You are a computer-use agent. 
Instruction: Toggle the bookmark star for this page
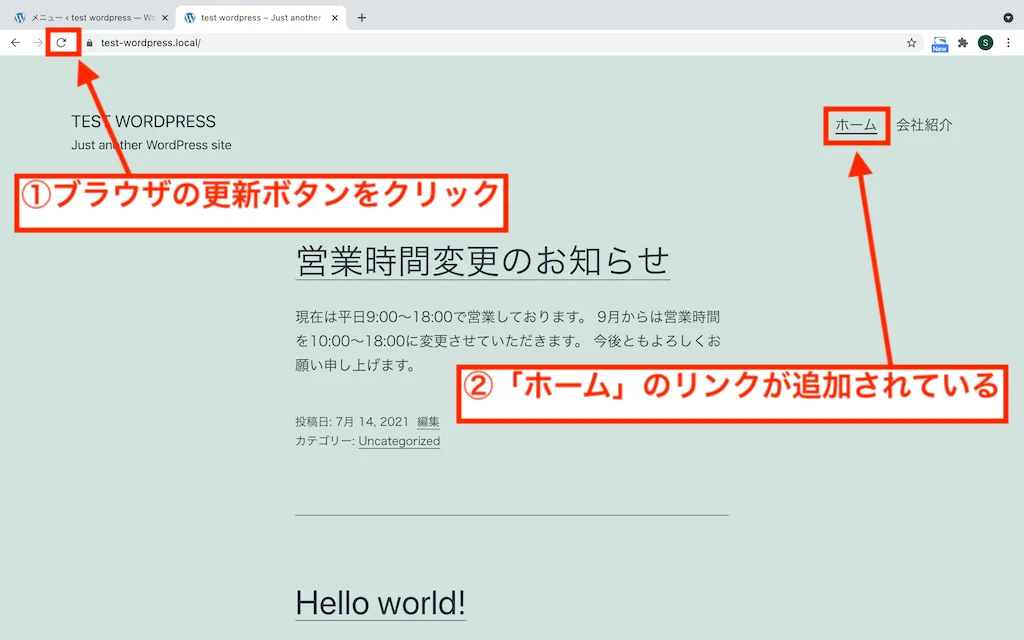[x=911, y=43]
